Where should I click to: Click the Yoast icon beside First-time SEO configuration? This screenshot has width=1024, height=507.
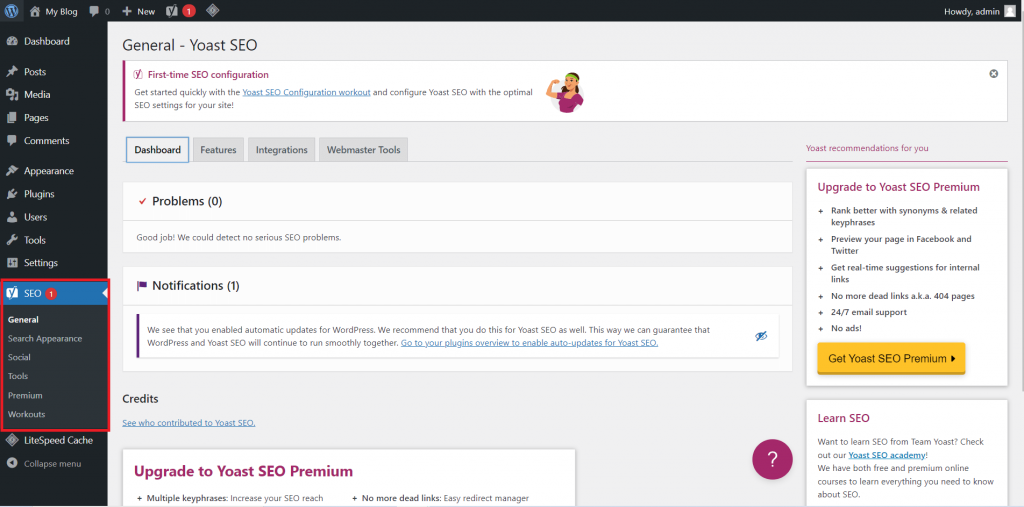tap(138, 74)
